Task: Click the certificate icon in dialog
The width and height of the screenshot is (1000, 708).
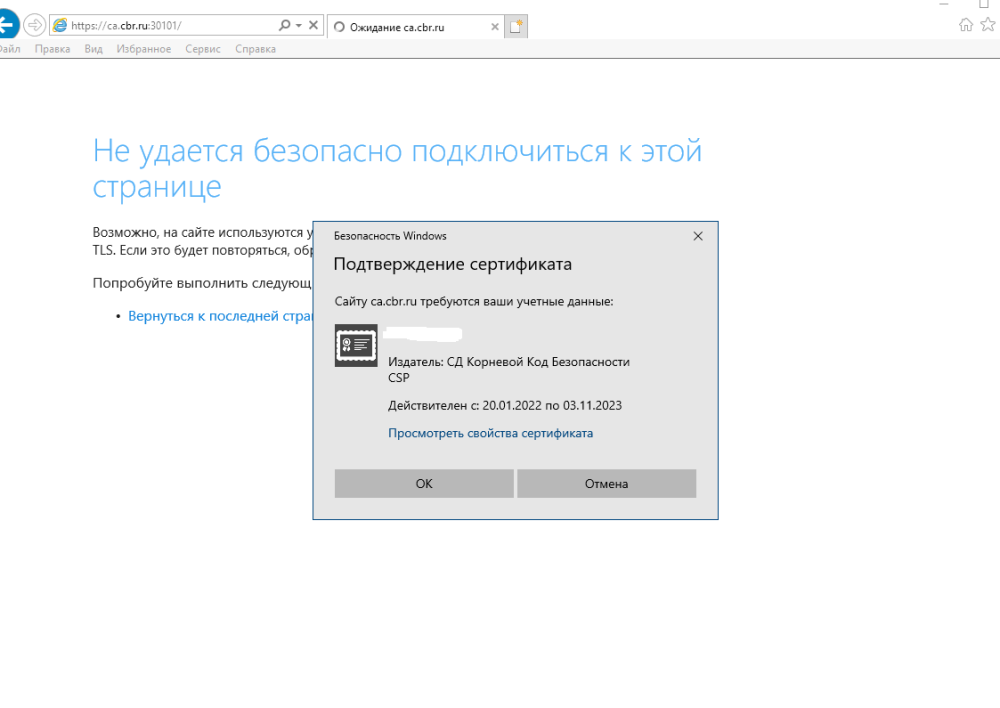Action: (x=356, y=345)
